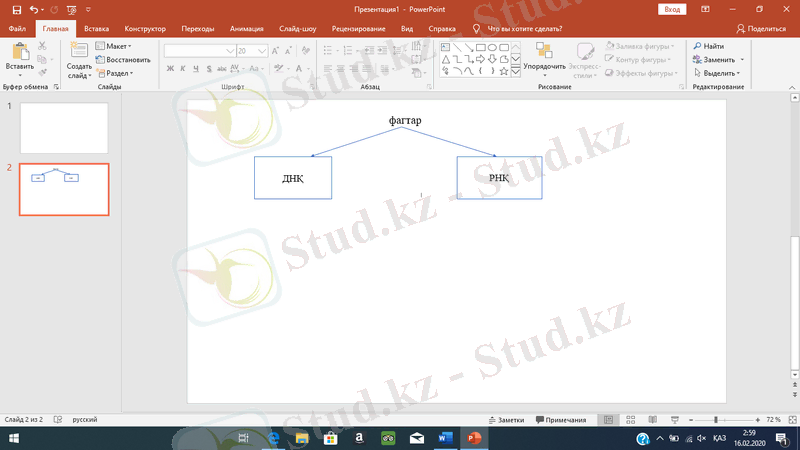800x450 pixels.
Task: Click the zoom out minus button
Action: point(691,419)
